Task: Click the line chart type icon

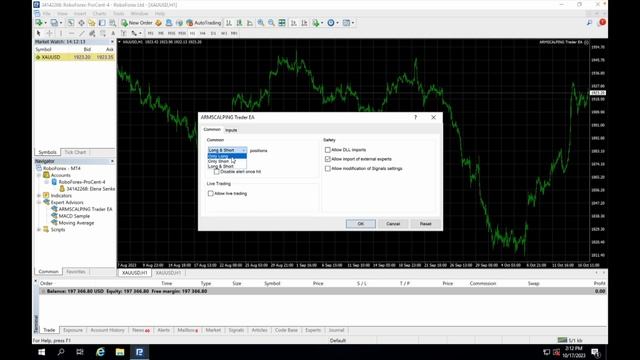Action: pyautogui.click(x=250, y=23)
